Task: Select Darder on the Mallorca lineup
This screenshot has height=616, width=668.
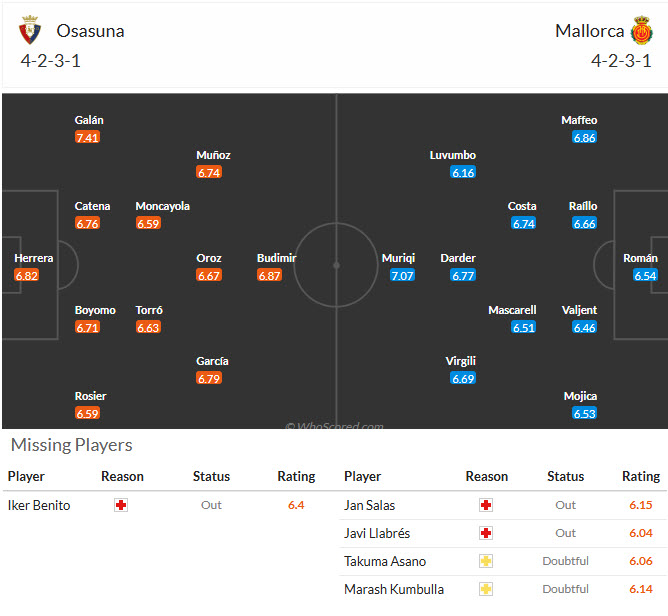Action: [x=458, y=258]
